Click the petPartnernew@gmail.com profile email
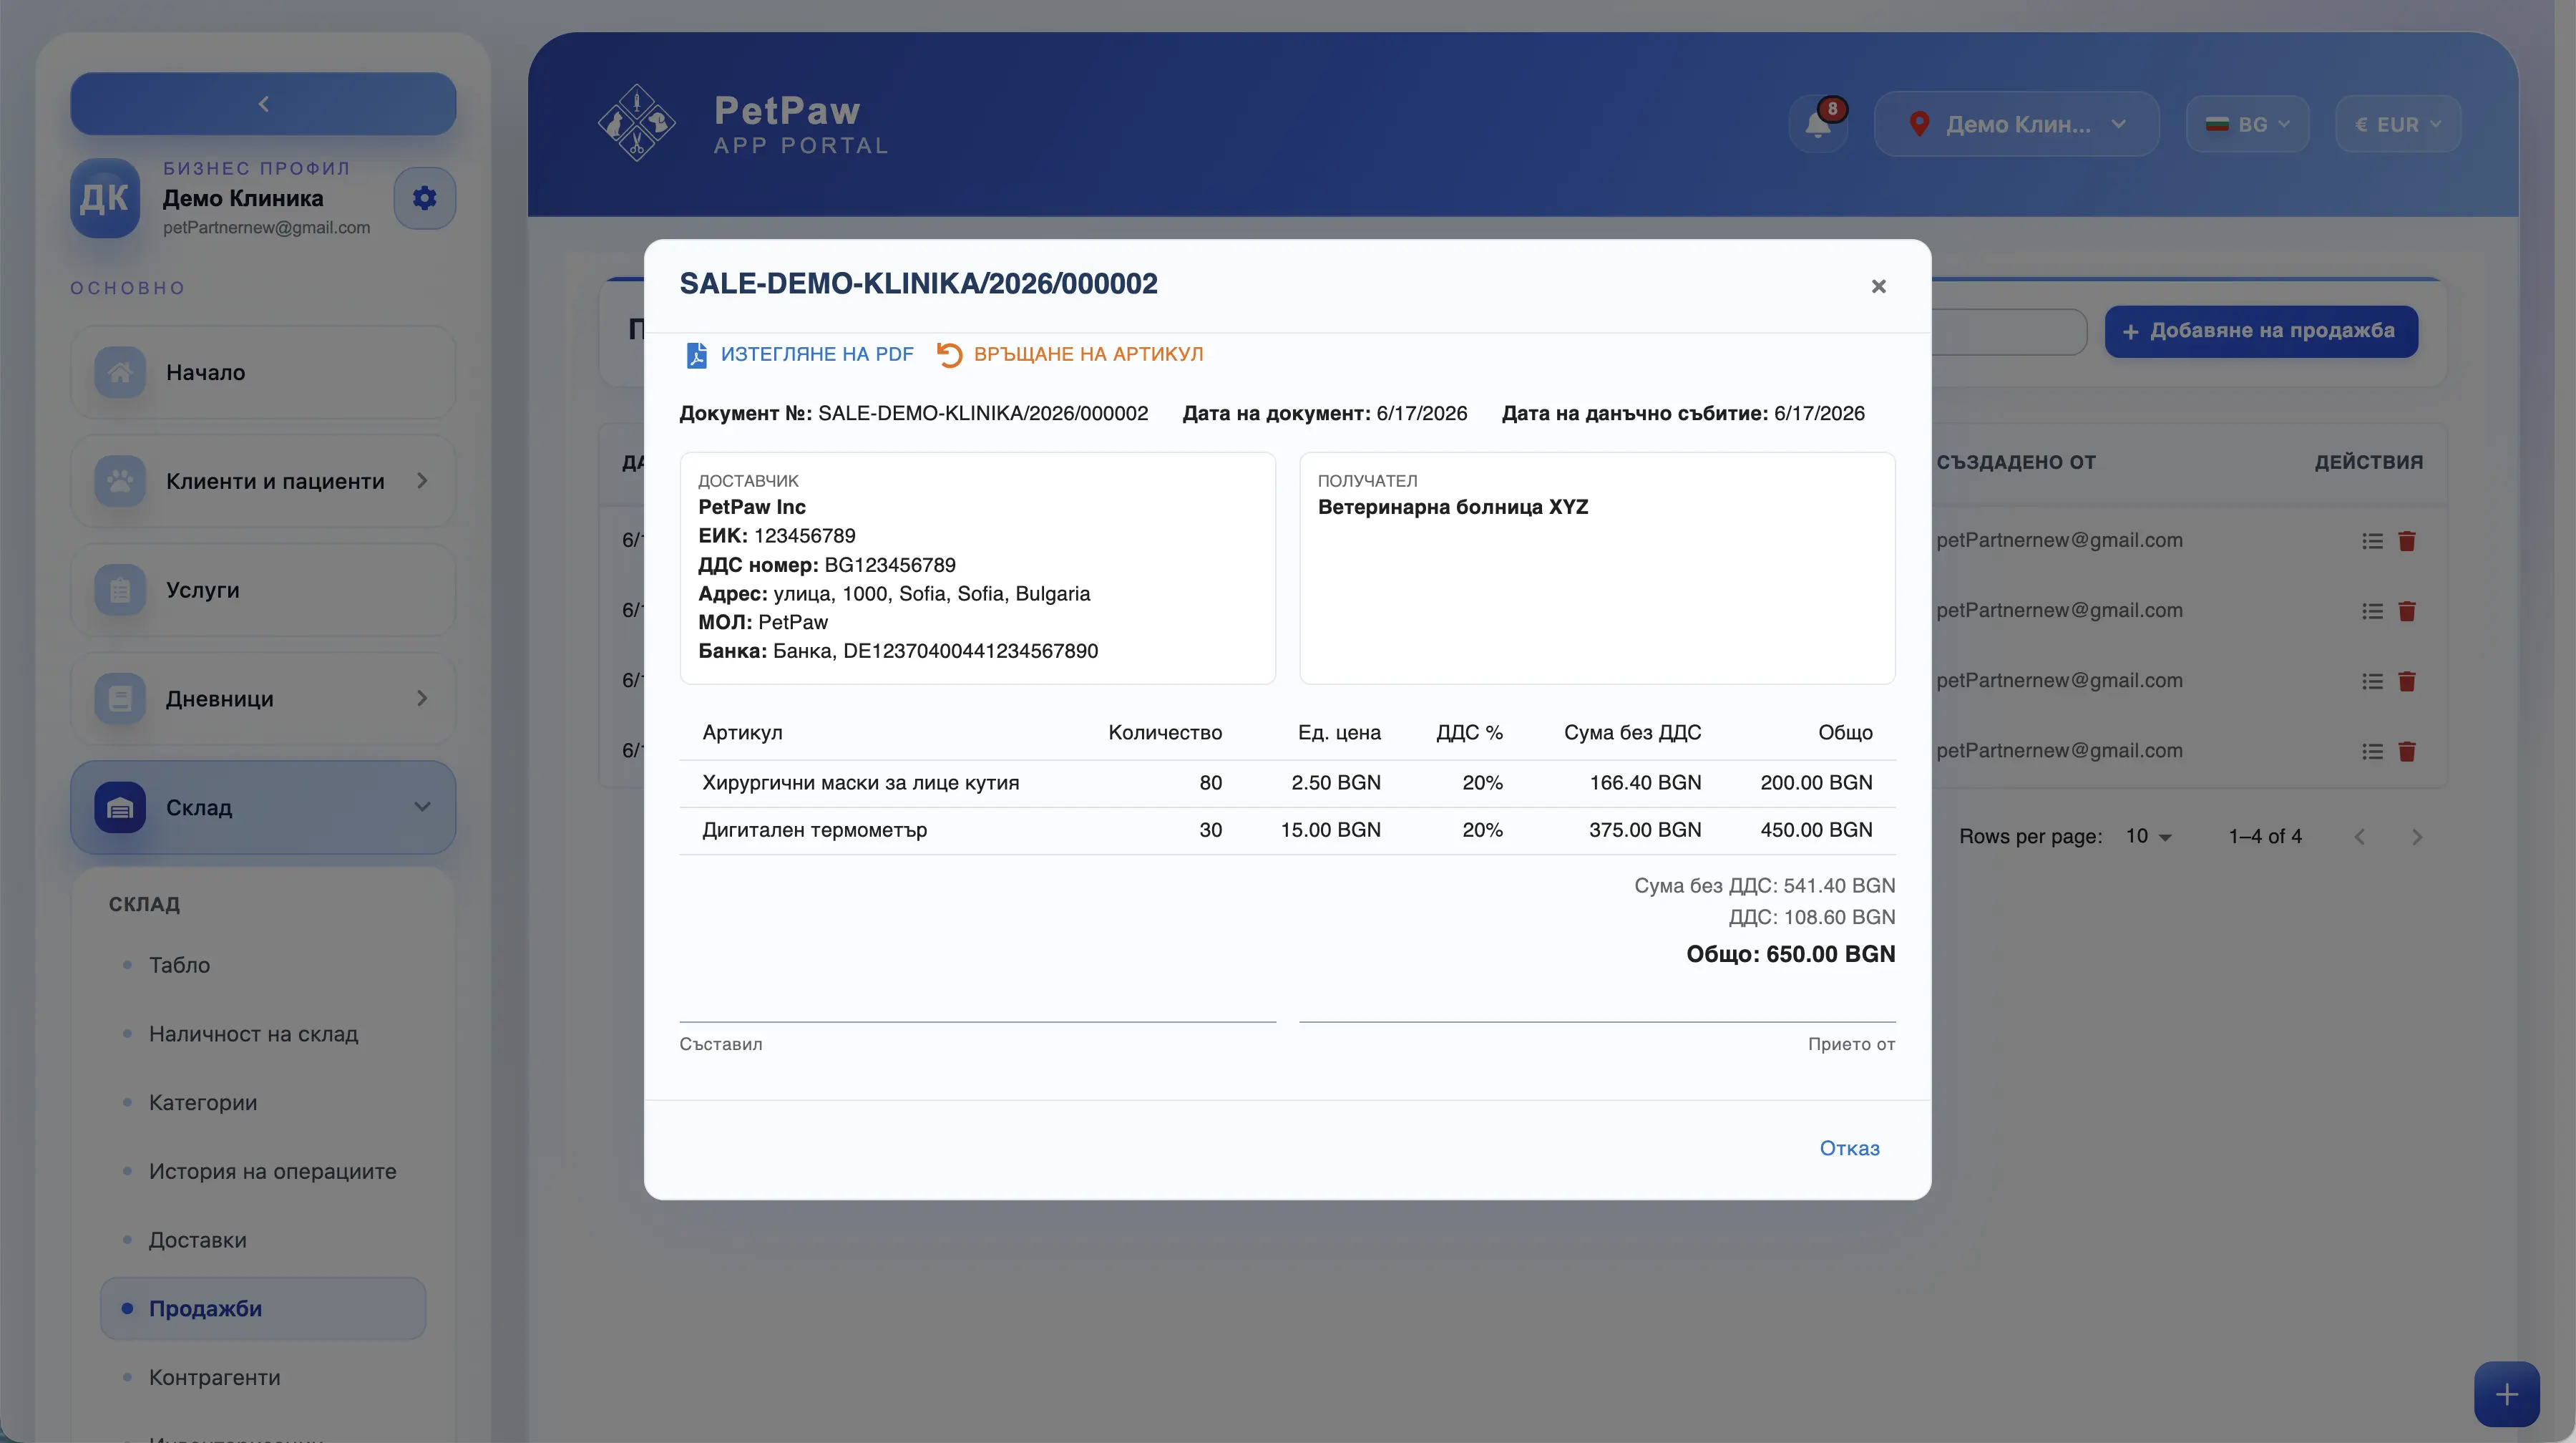 coord(266,228)
